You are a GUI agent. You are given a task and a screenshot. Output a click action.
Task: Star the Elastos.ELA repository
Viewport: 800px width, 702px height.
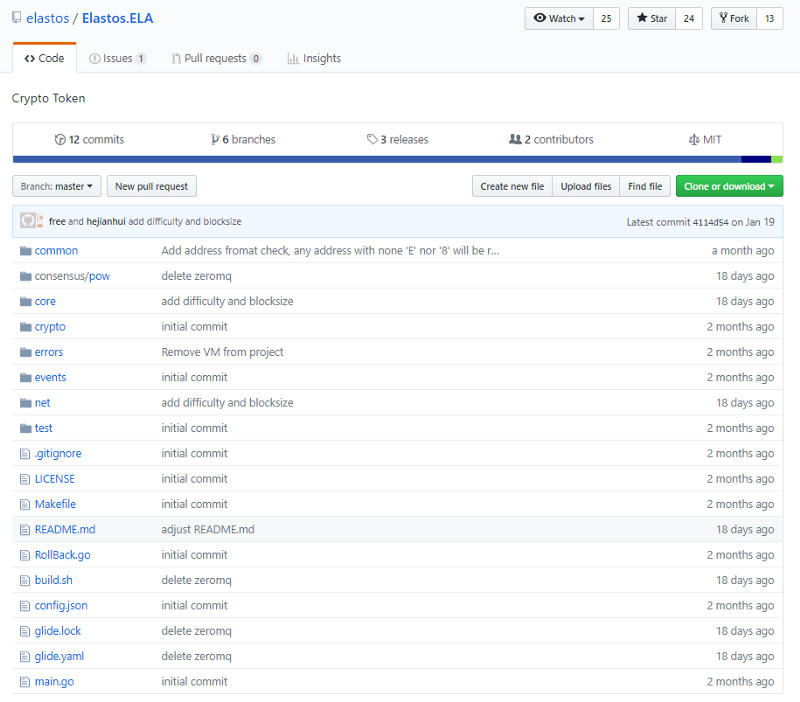coord(652,18)
